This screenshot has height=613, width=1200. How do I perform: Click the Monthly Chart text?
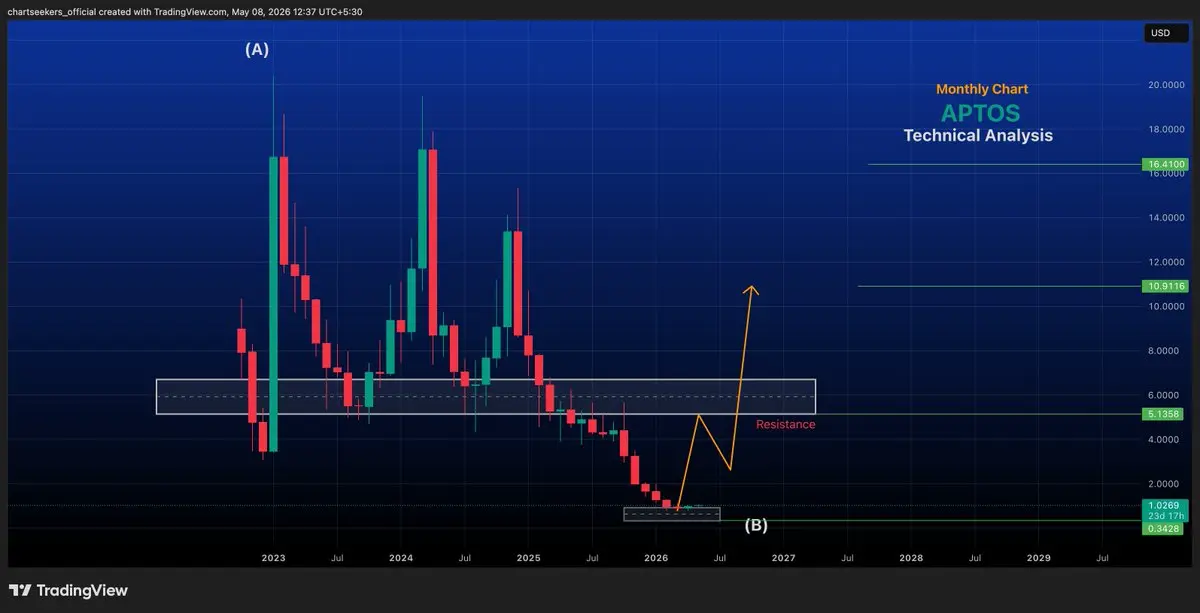pyautogui.click(x=981, y=90)
